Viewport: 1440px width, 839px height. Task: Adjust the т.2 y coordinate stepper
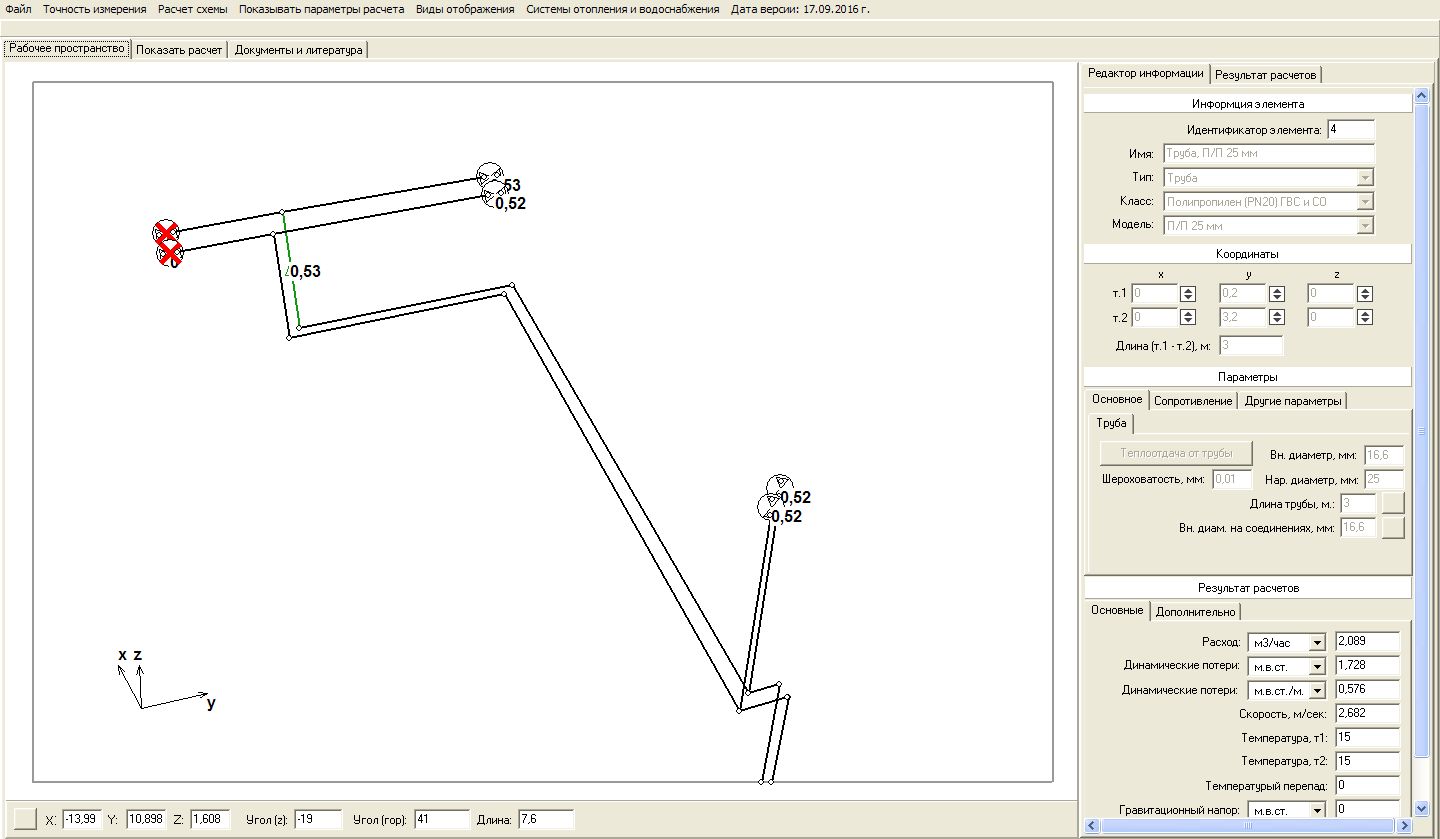point(1277,317)
